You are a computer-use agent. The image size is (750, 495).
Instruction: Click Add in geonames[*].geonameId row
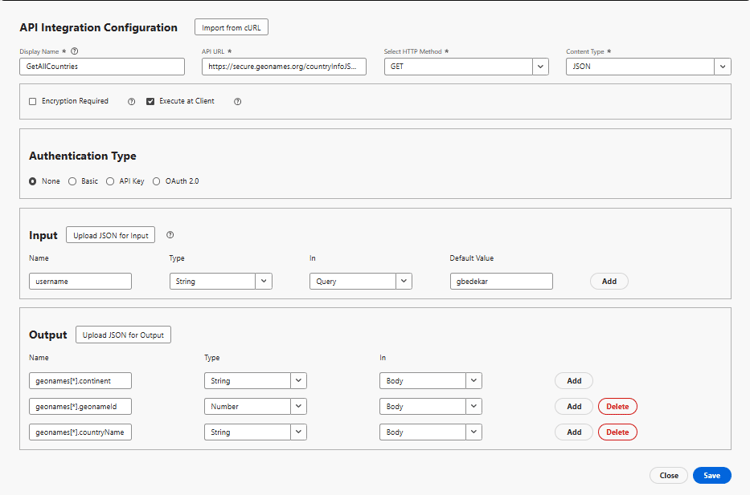tap(574, 407)
